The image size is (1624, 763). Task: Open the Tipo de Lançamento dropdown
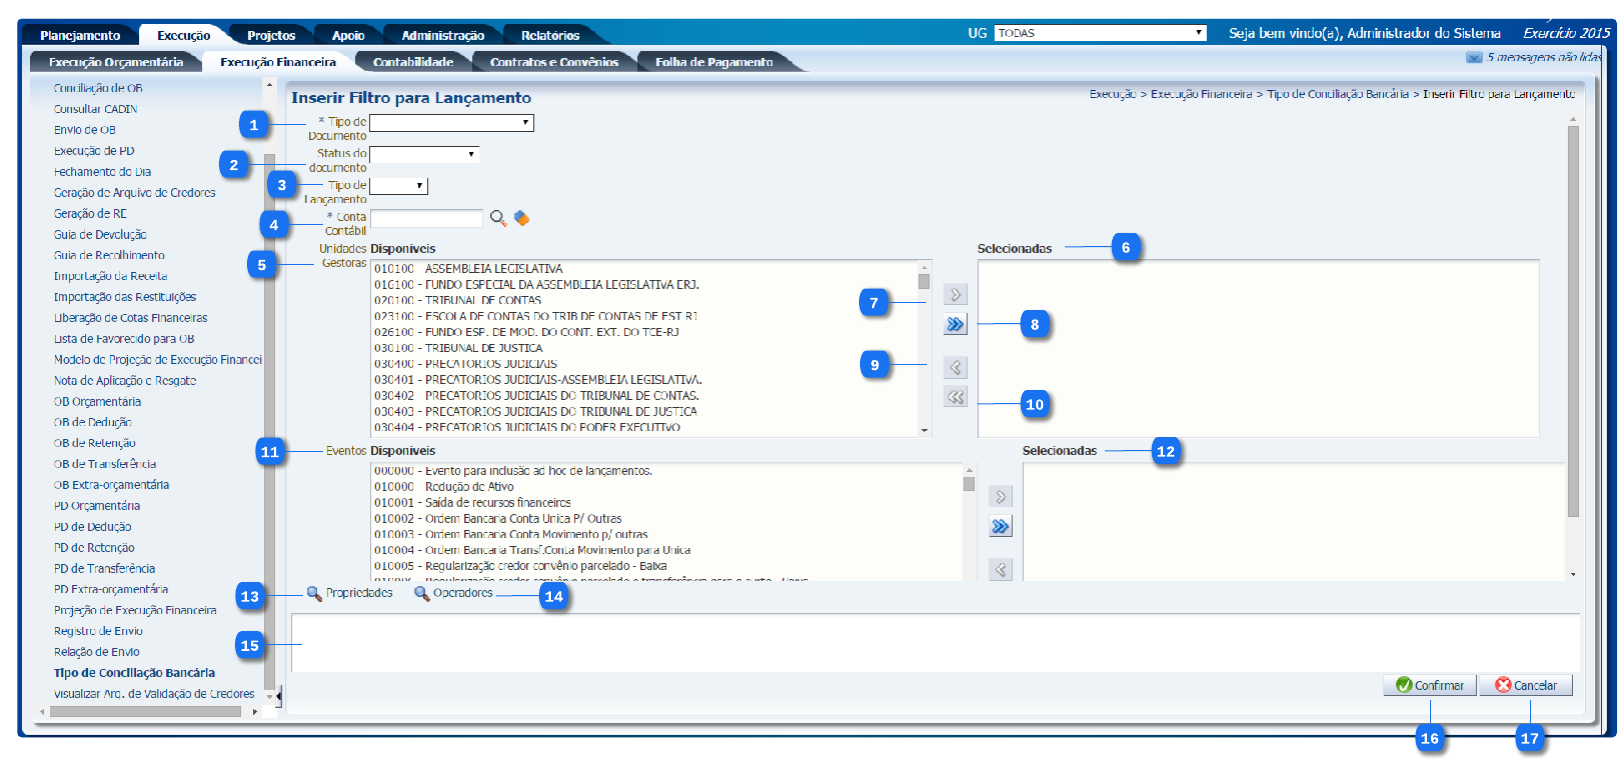[x=399, y=186]
